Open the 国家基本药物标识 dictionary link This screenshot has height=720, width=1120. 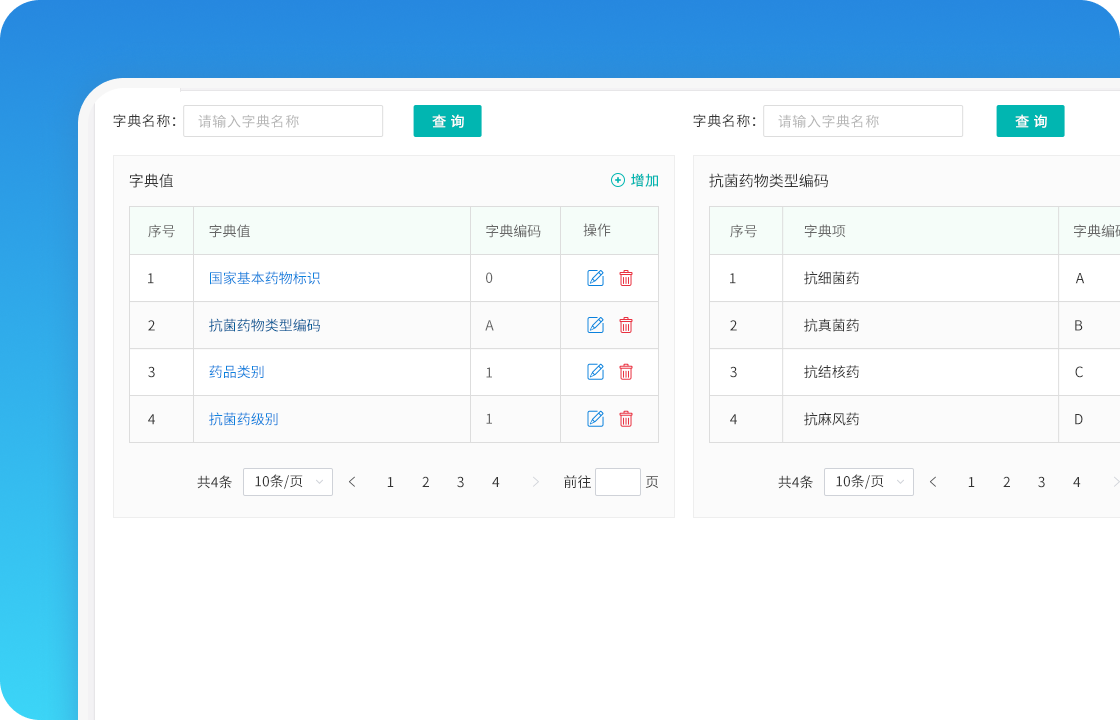264,278
